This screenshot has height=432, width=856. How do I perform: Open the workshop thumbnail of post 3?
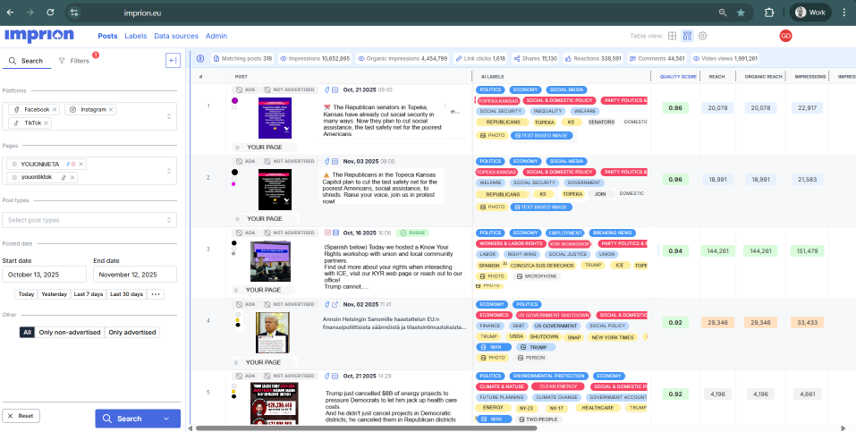[270, 262]
